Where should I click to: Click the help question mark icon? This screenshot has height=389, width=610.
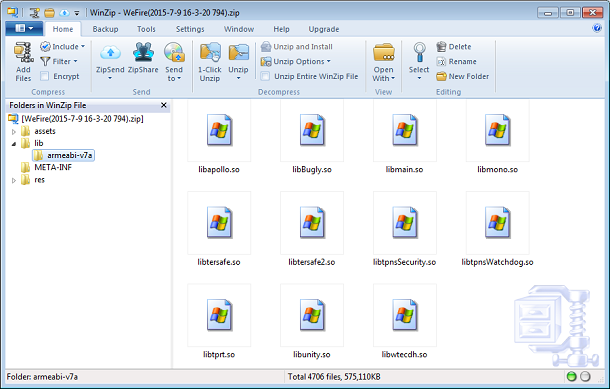point(597,28)
